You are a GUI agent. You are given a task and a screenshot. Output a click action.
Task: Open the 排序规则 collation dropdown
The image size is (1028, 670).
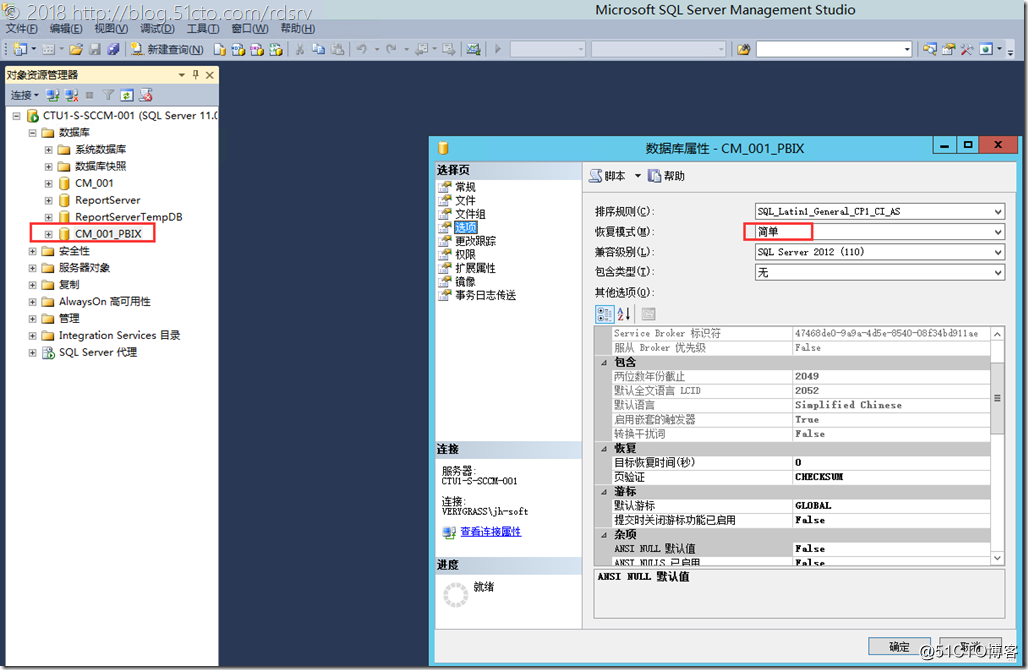pos(997,211)
